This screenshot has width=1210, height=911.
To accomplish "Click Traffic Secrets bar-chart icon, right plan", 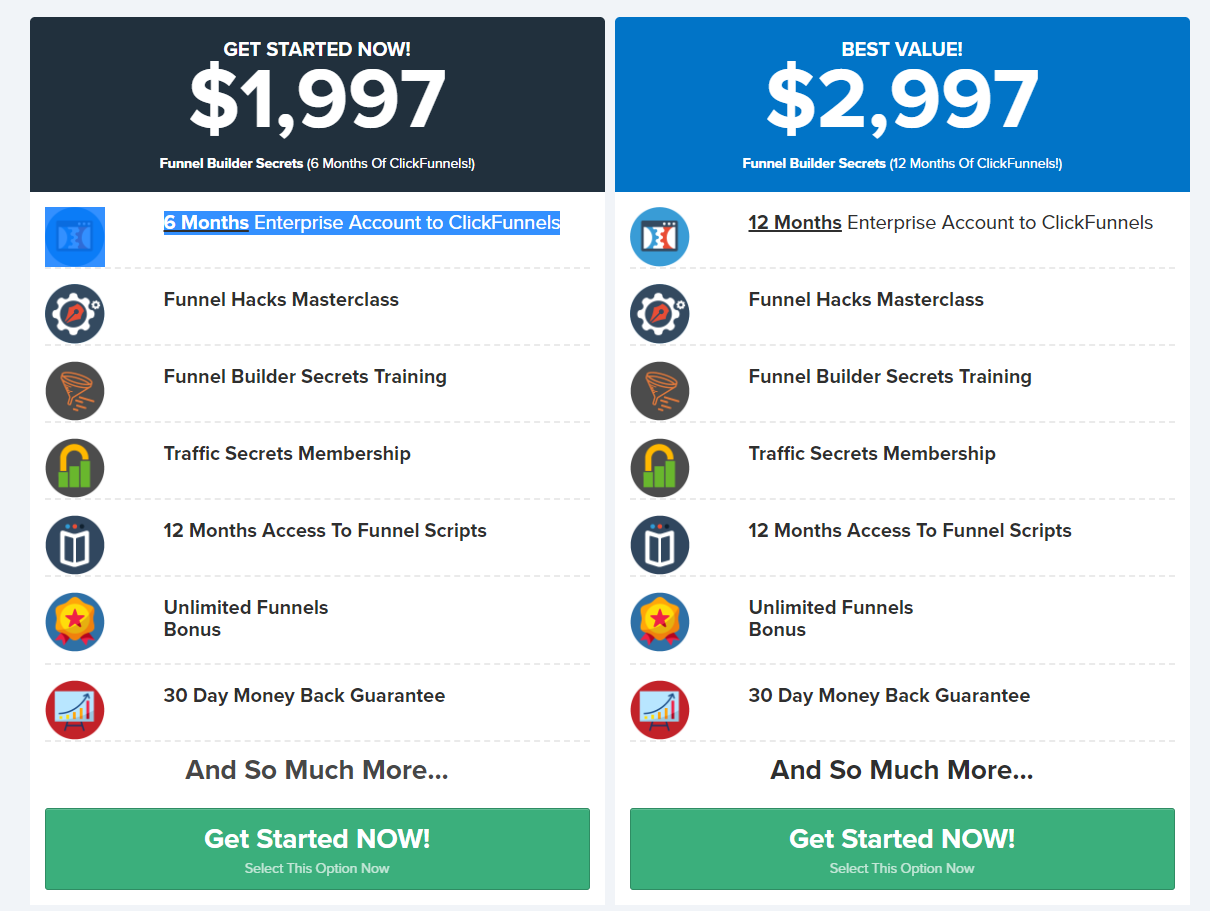I will point(660,468).
